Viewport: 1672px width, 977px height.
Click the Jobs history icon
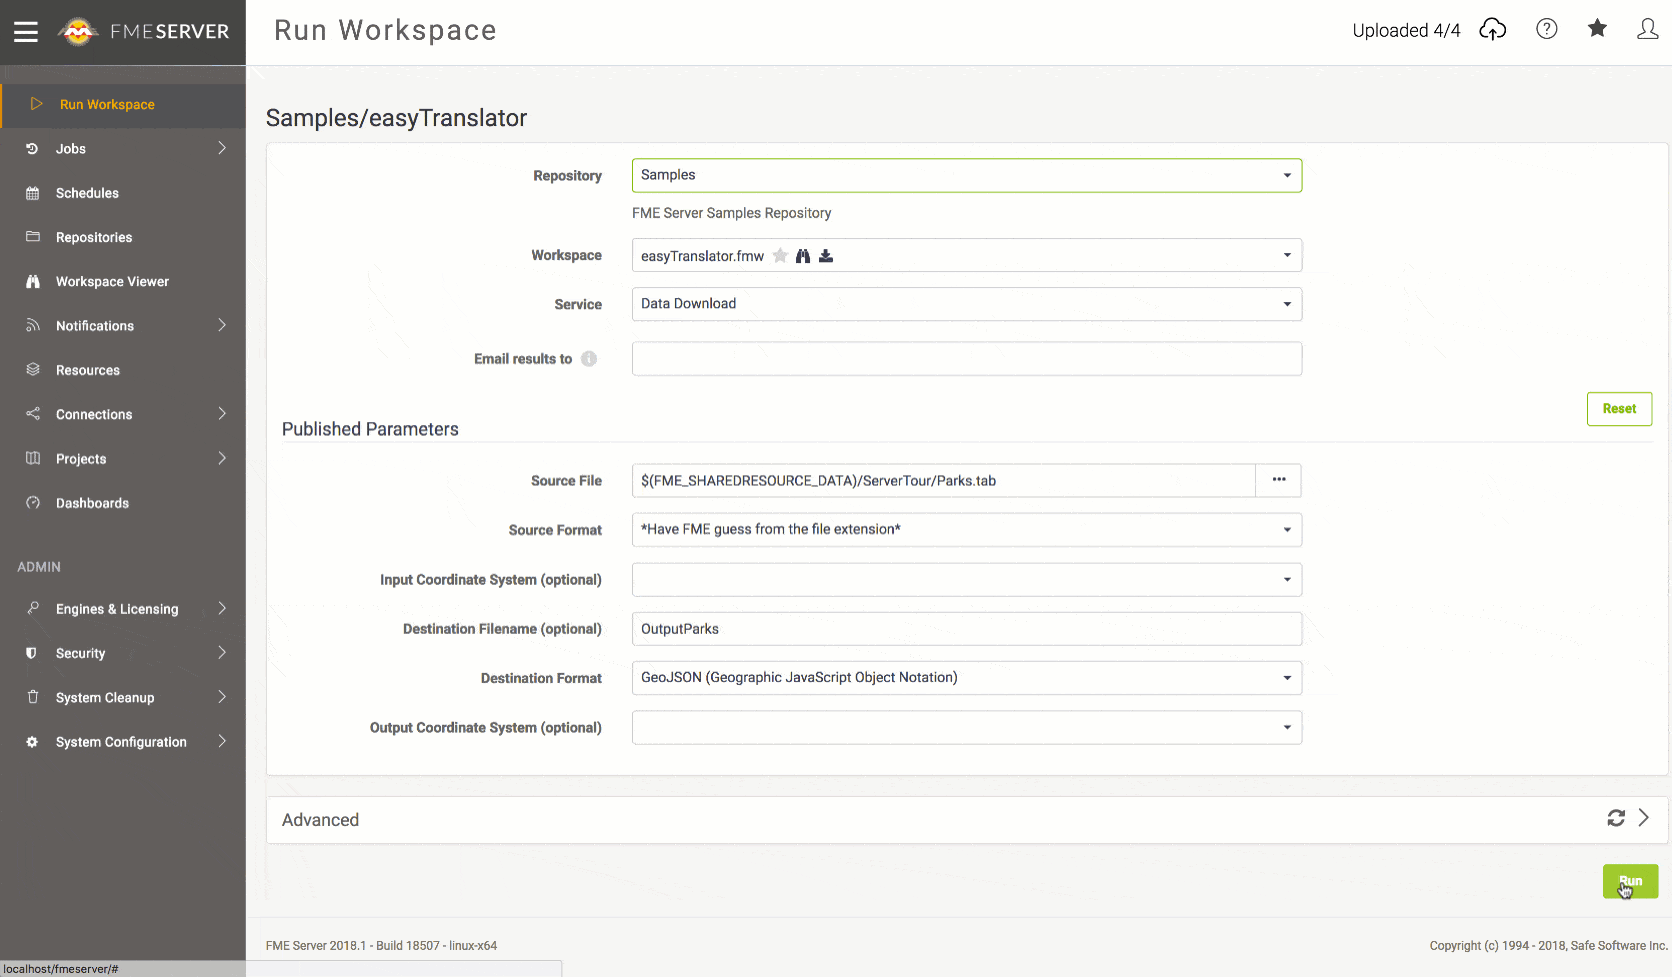point(32,148)
